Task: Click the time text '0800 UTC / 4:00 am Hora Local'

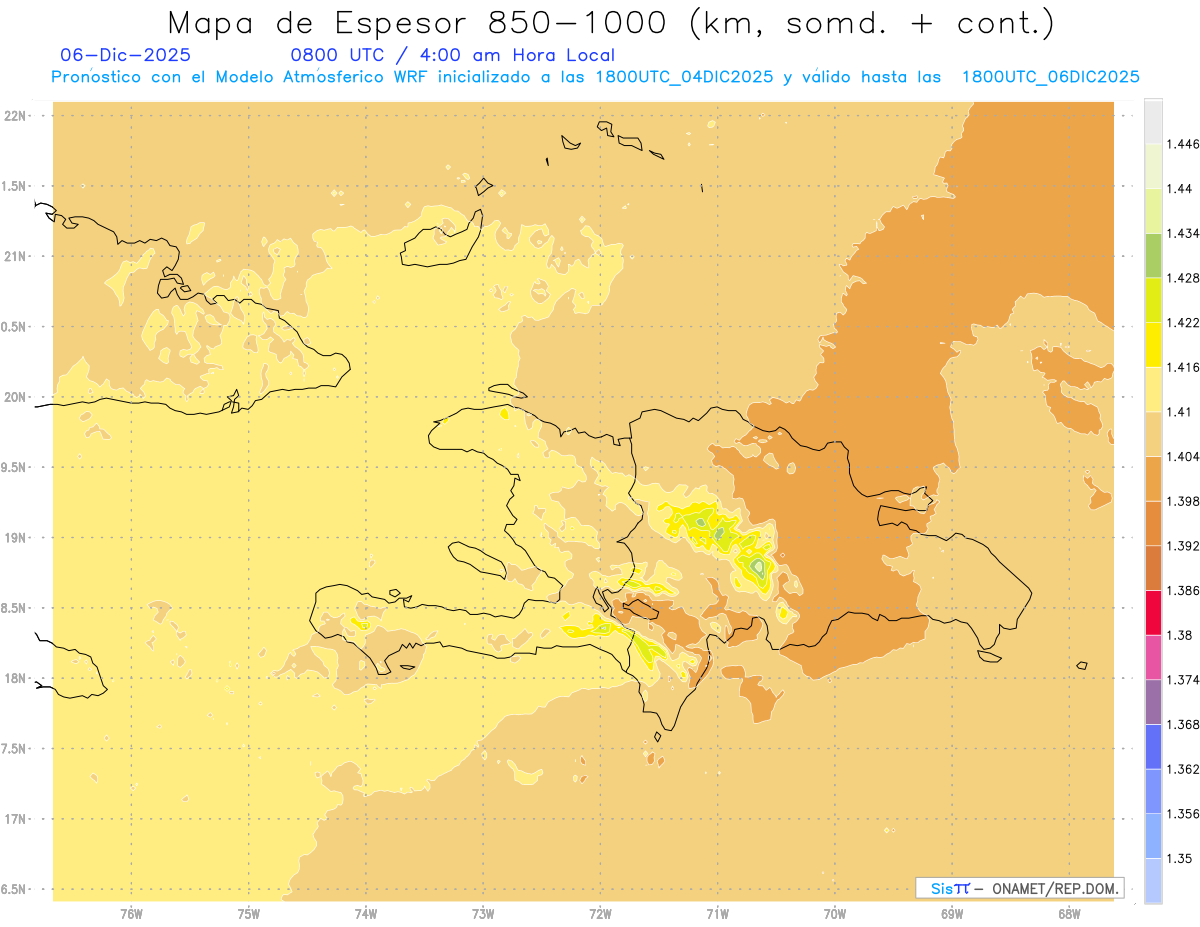Action: [453, 55]
